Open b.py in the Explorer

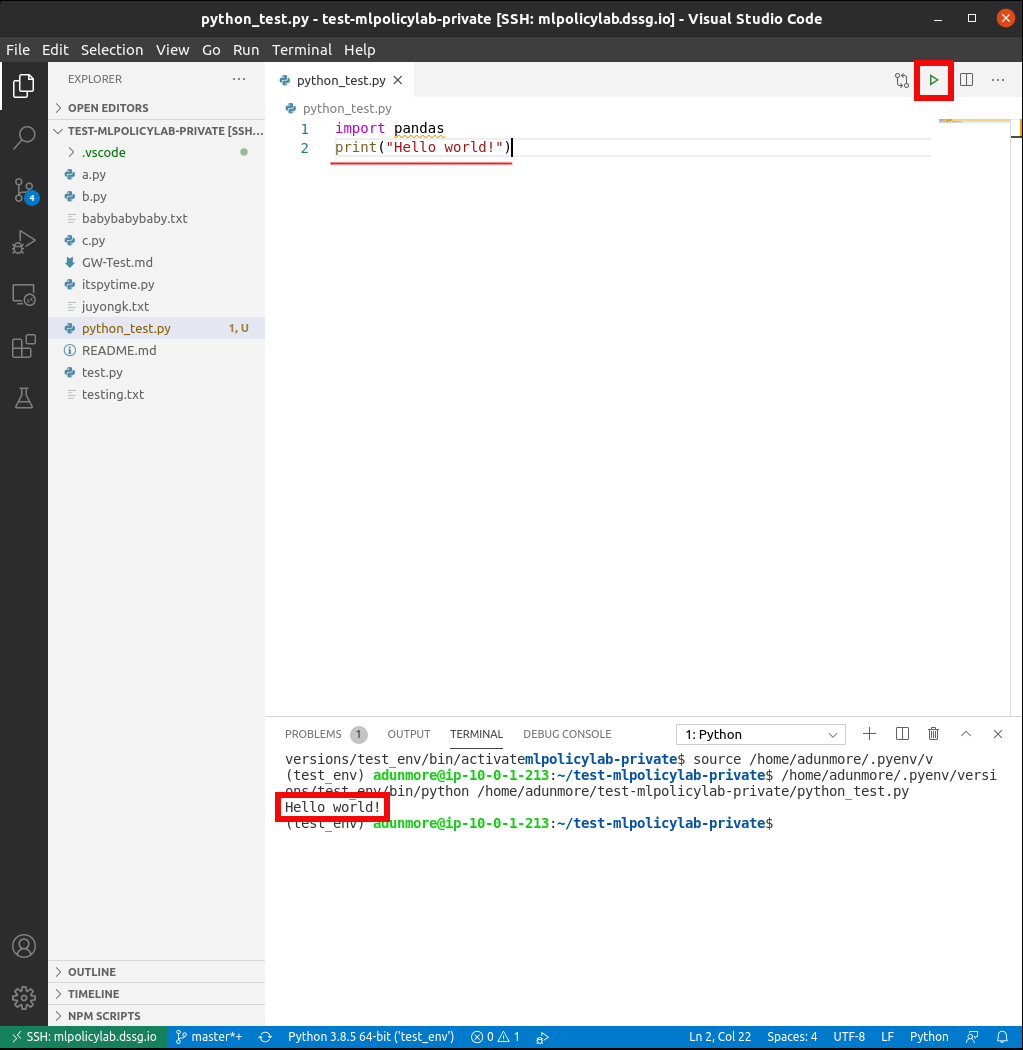(x=156, y=196)
